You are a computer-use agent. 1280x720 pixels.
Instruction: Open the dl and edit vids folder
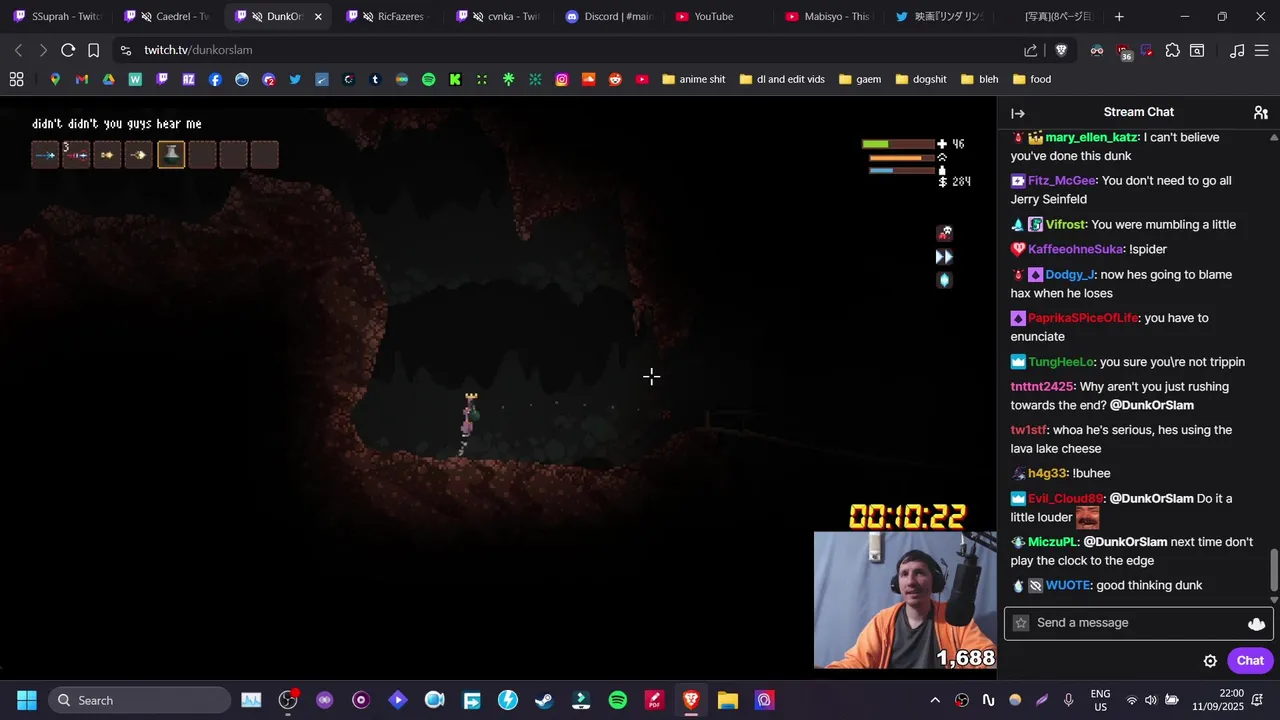781,79
